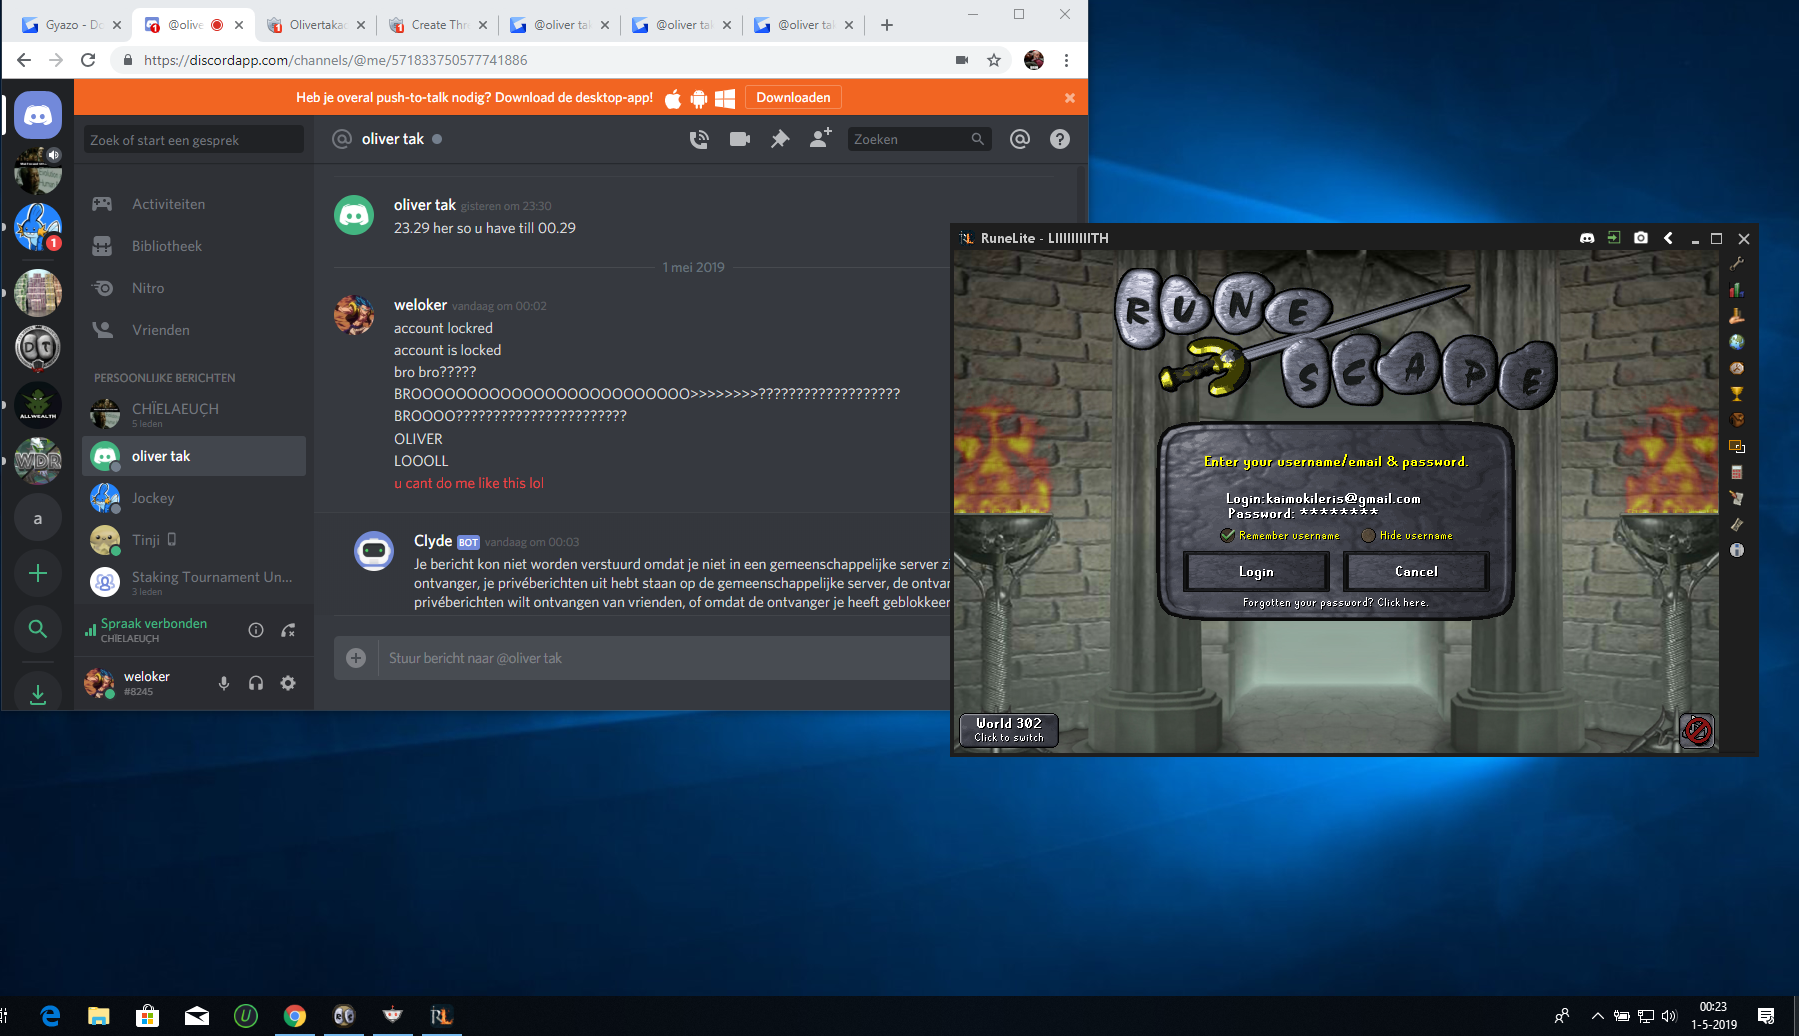Open Discord user settings gear

pos(288,683)
